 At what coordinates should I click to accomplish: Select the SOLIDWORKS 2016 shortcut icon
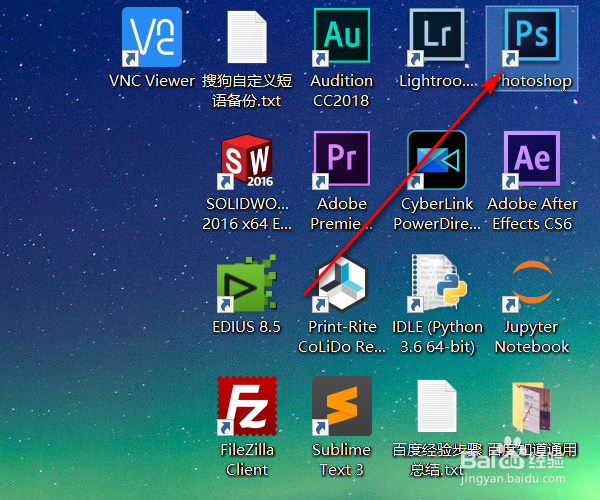pos(247,161)
